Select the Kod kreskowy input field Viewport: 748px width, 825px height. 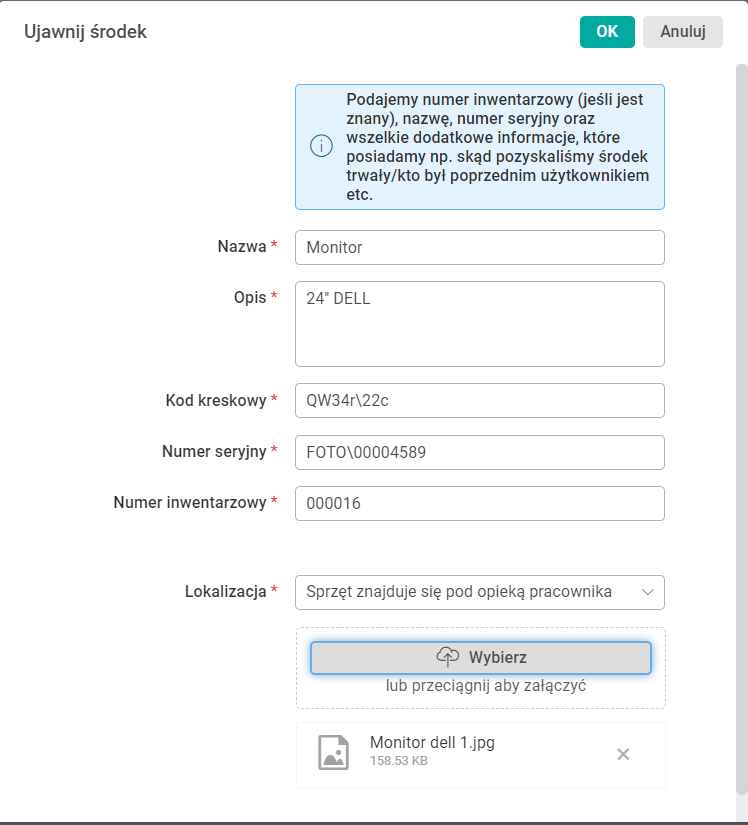point(479,400)
